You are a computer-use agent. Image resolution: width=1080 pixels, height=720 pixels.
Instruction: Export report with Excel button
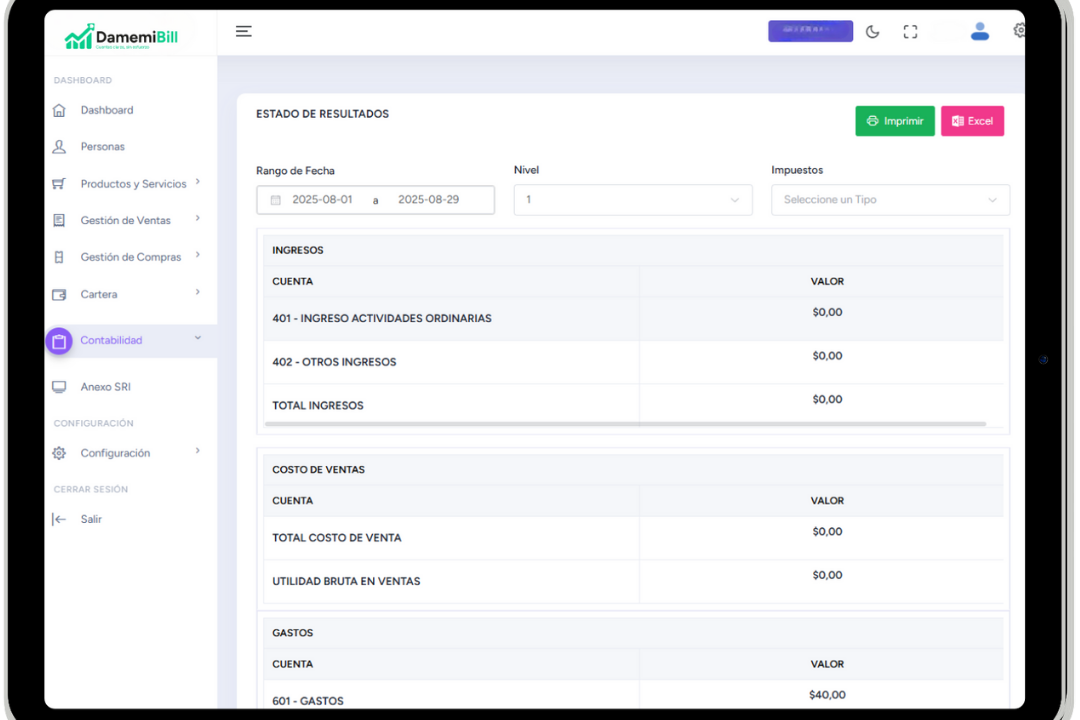pyautogui.click(x=972, y=121)
